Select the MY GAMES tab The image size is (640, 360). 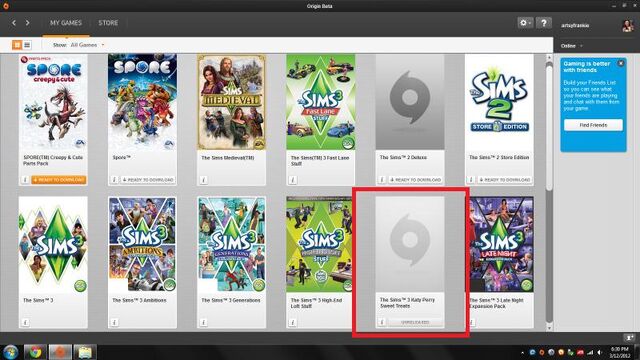point(66,23)
